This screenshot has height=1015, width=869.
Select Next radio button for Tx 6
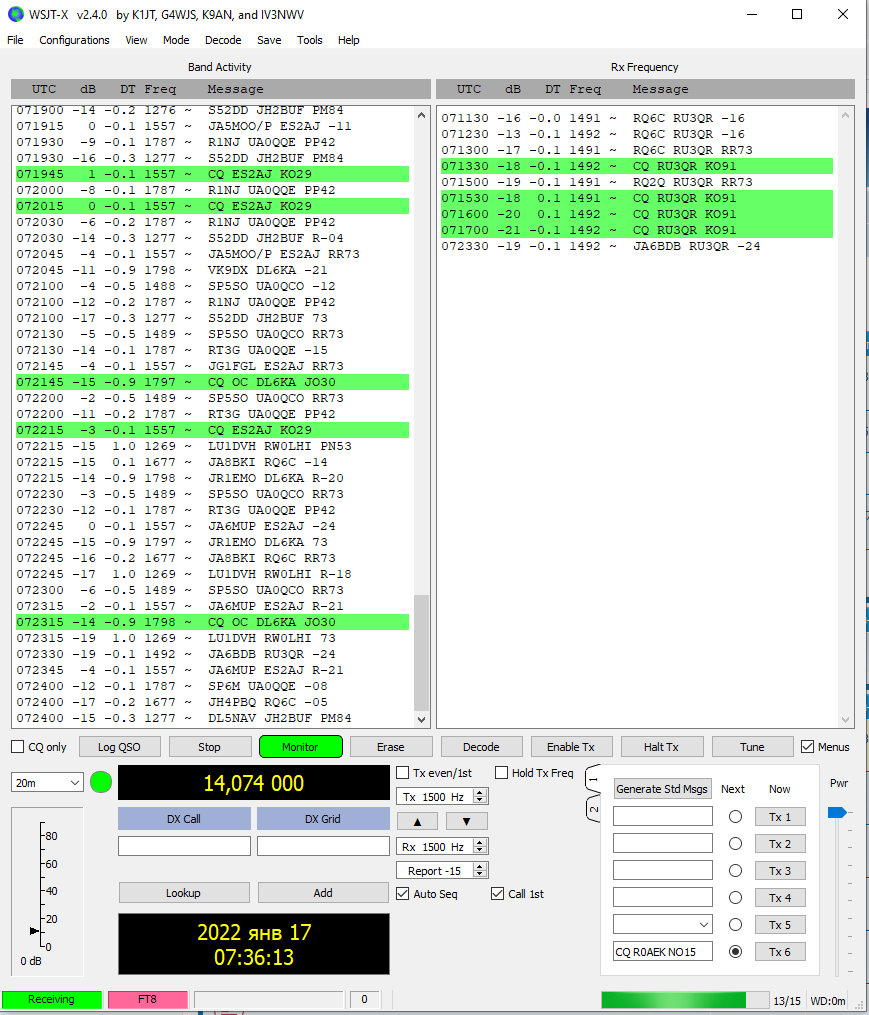735,952
